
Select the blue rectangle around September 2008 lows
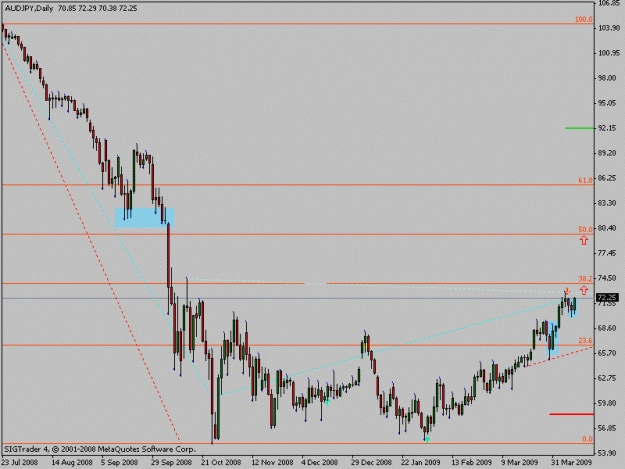tap(144, 218)
